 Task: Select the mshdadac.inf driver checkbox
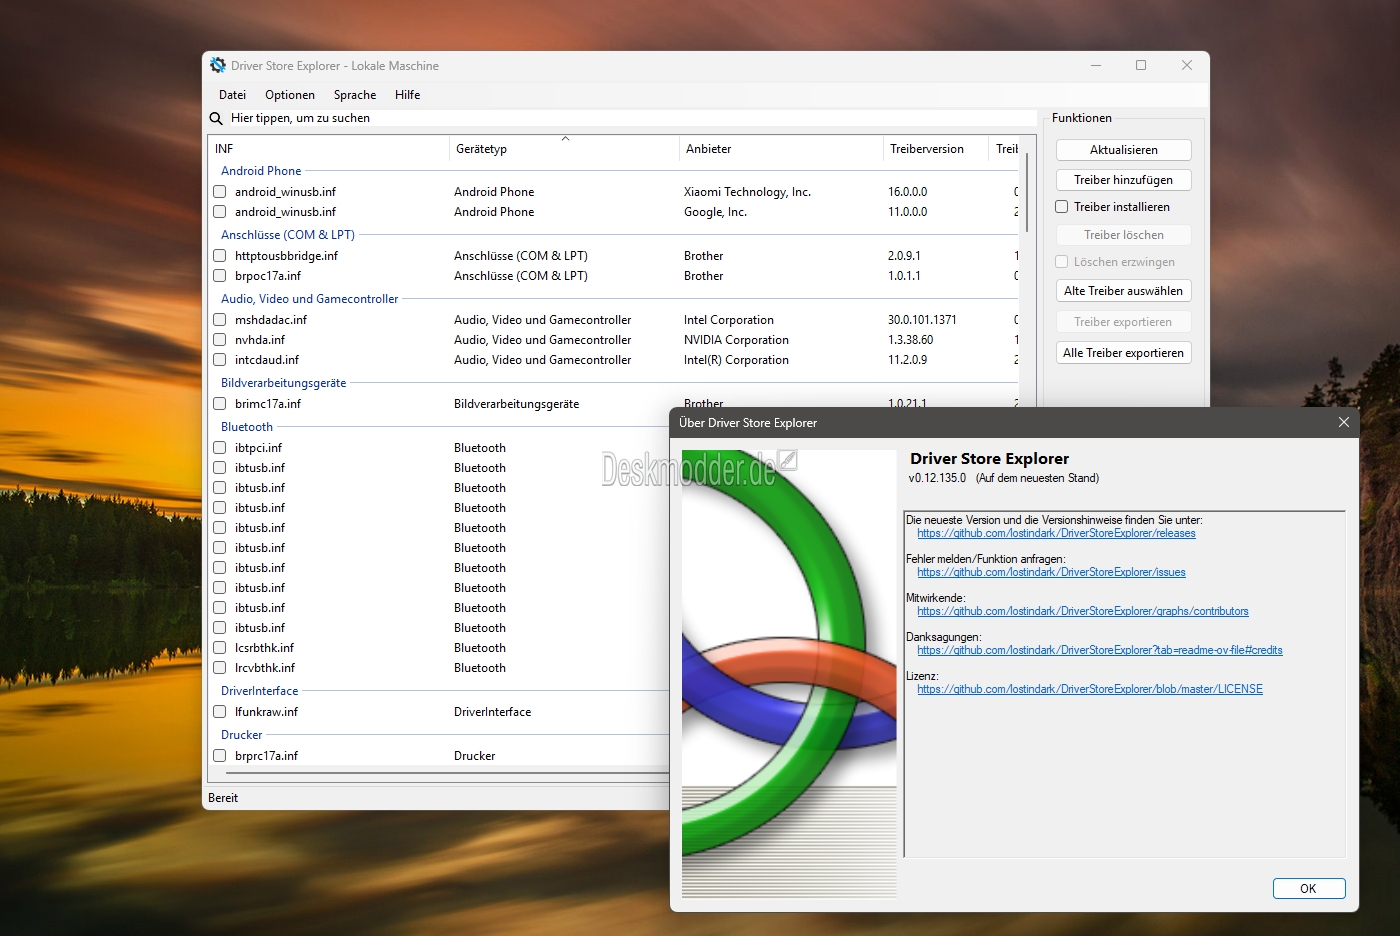[x=220, y=320]
